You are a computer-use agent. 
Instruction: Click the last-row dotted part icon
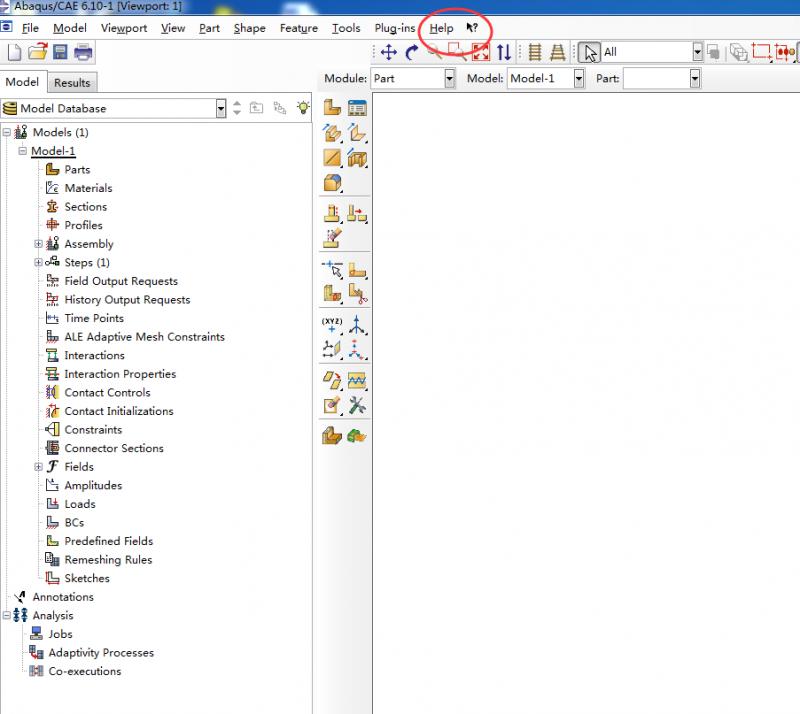332,436
